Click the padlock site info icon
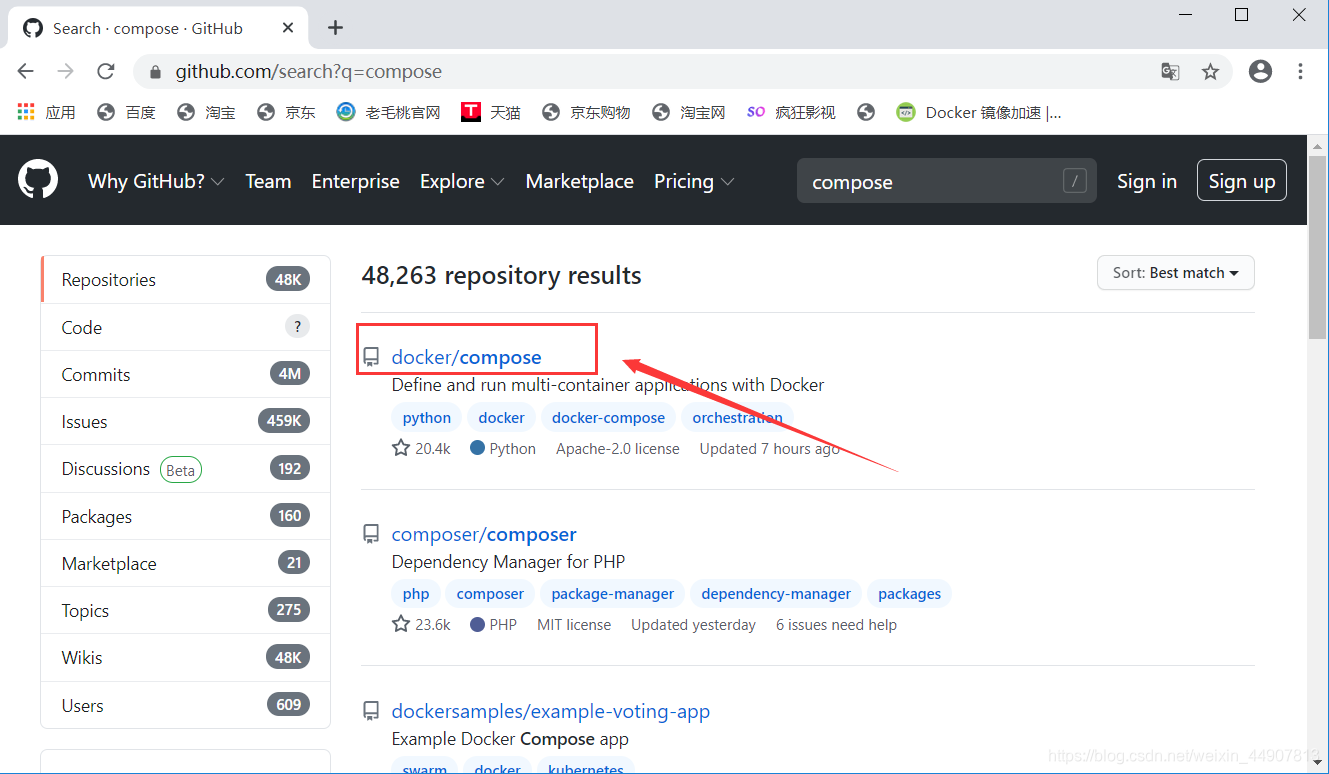This screenshot has height=774, width=1329. coord(155,72)
